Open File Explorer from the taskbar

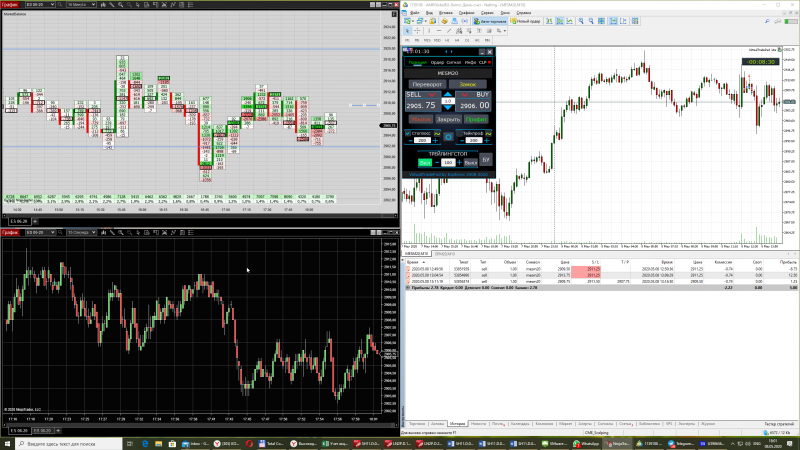159,444
